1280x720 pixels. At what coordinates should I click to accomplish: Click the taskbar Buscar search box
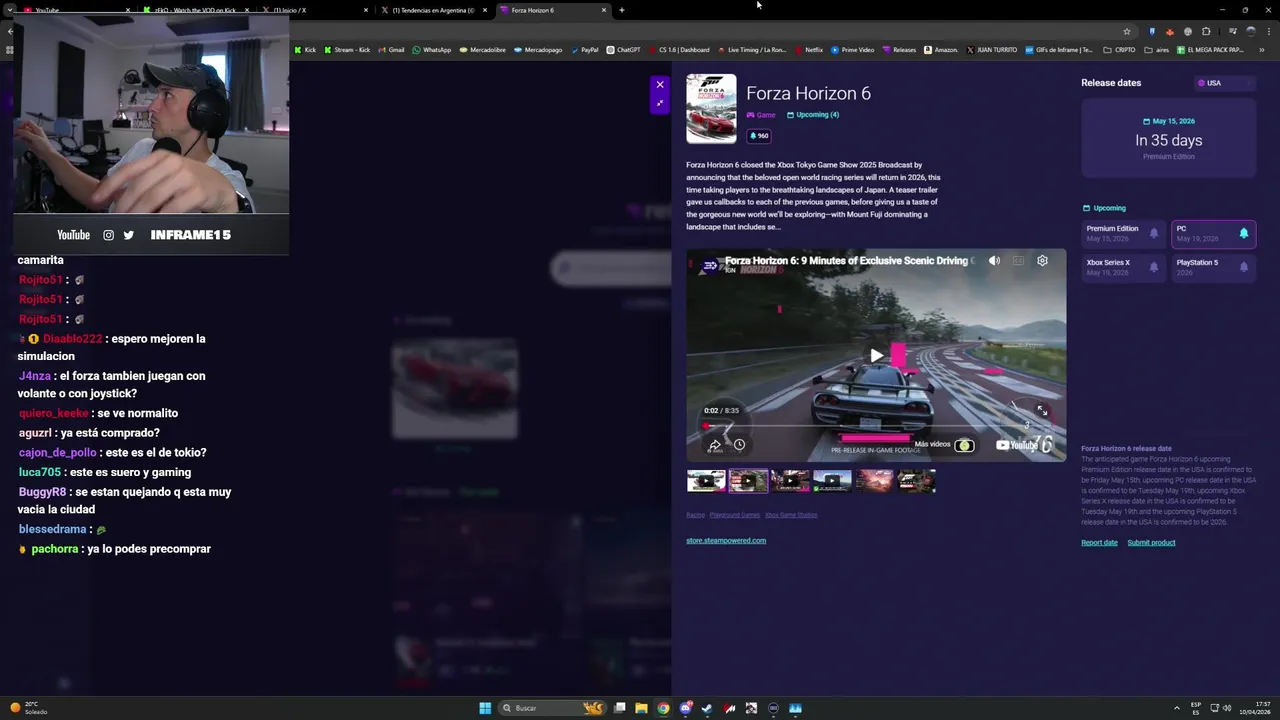click(x=553, y=708)
